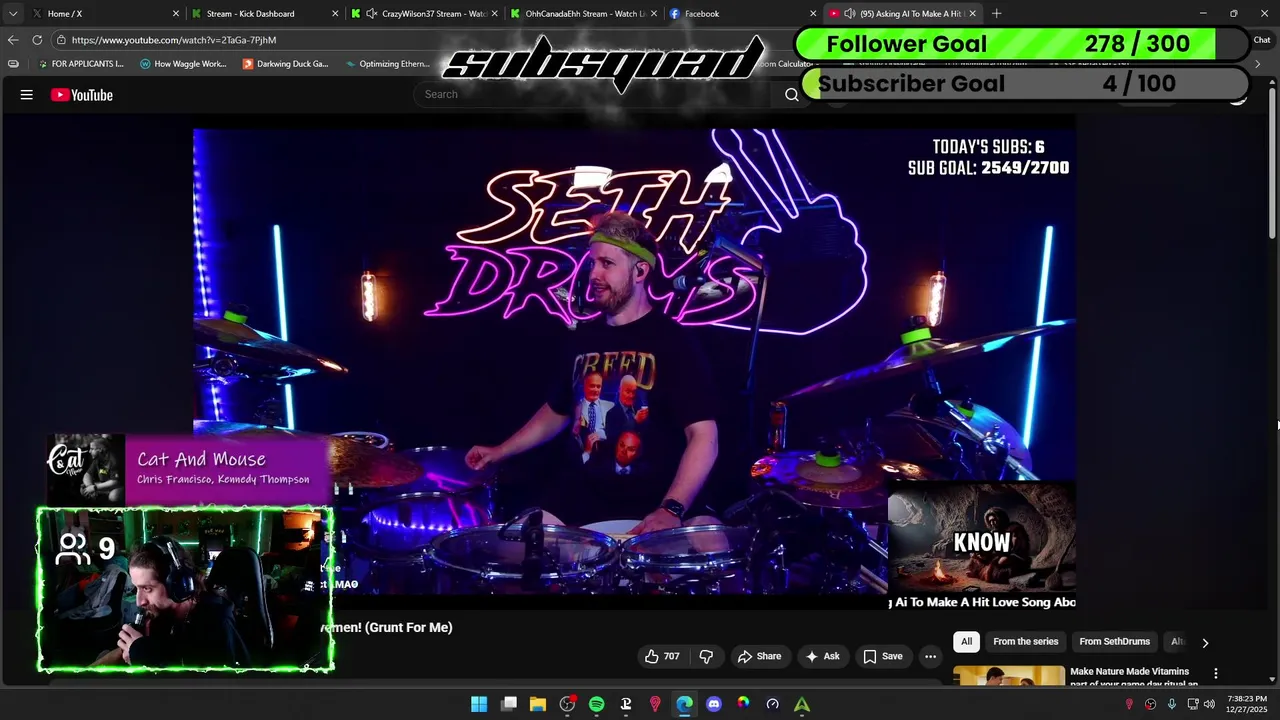Show more chips with the right chevron

1205,642
